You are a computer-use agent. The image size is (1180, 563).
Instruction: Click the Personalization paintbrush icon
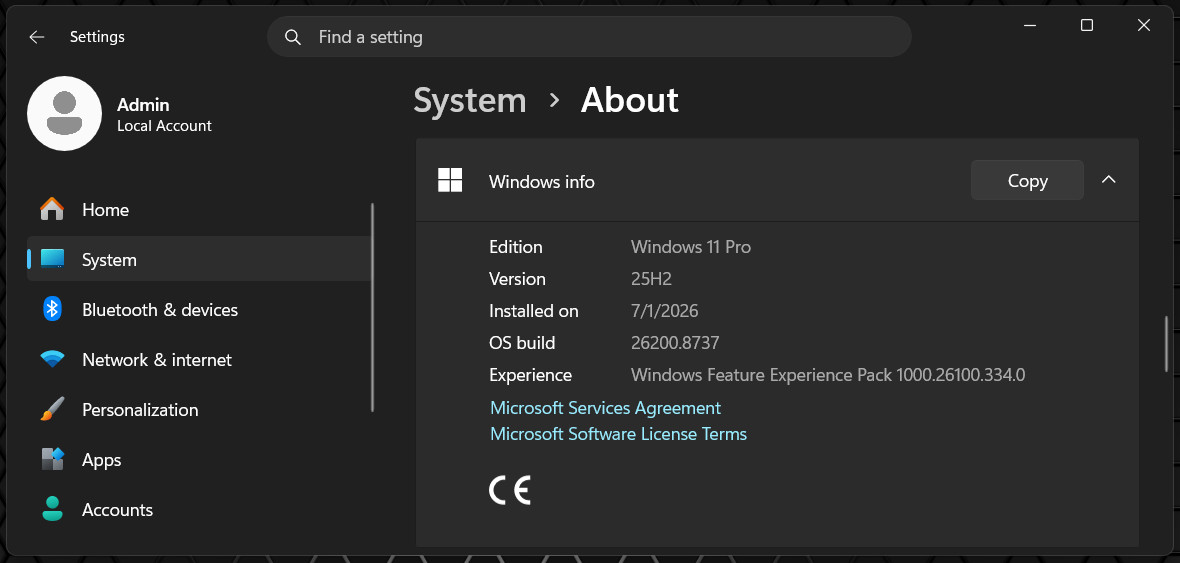coord(52,409)
